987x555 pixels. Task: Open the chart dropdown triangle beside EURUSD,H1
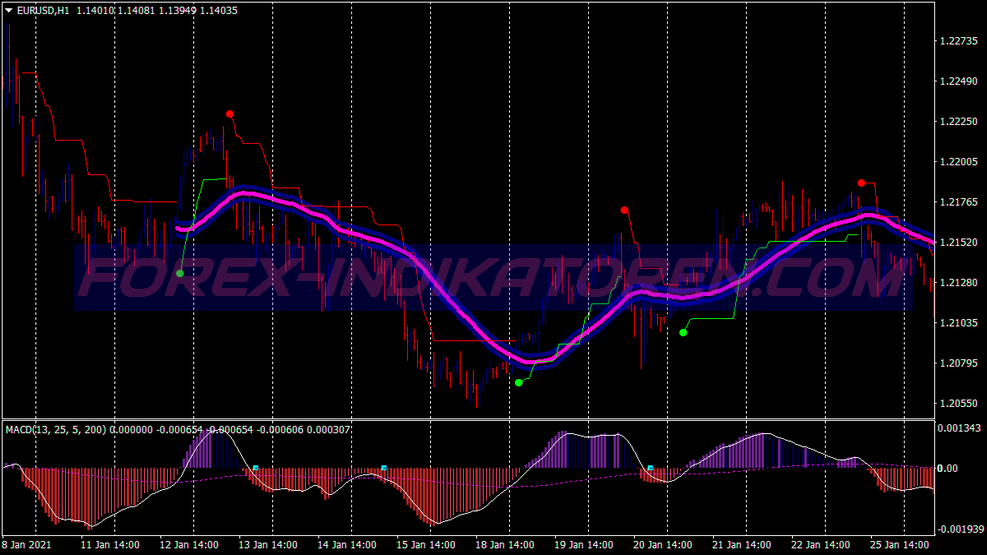[x=9, y=10]
